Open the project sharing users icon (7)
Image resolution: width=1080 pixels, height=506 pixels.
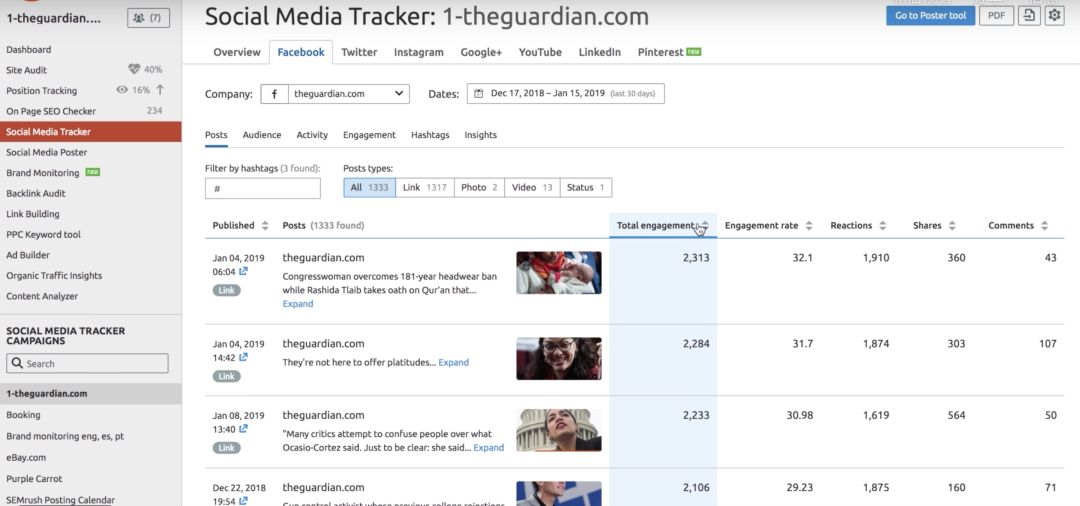[x=148, y=18]
